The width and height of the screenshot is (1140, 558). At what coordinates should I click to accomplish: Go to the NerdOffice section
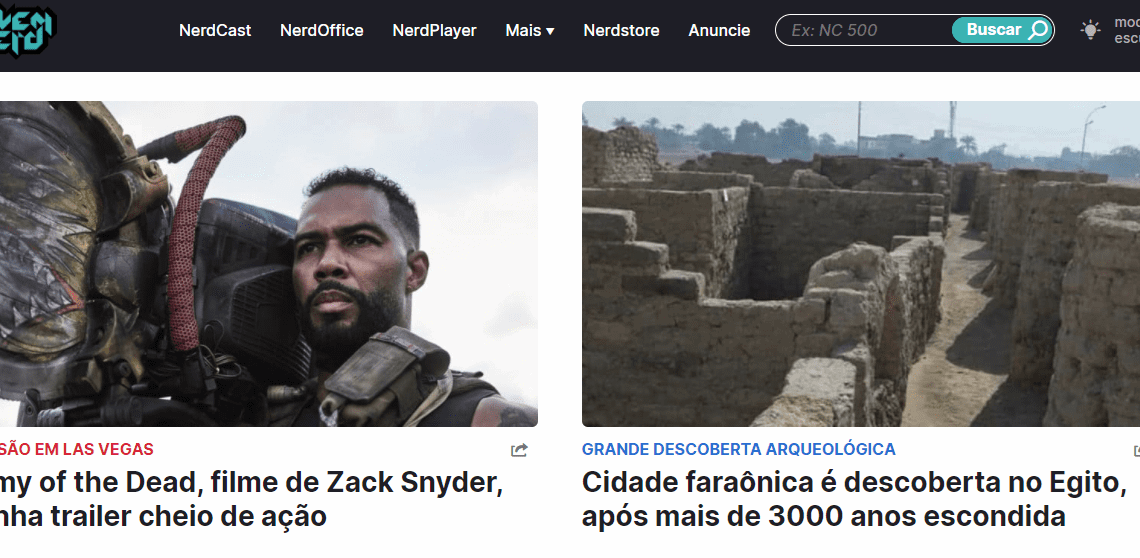321,31
